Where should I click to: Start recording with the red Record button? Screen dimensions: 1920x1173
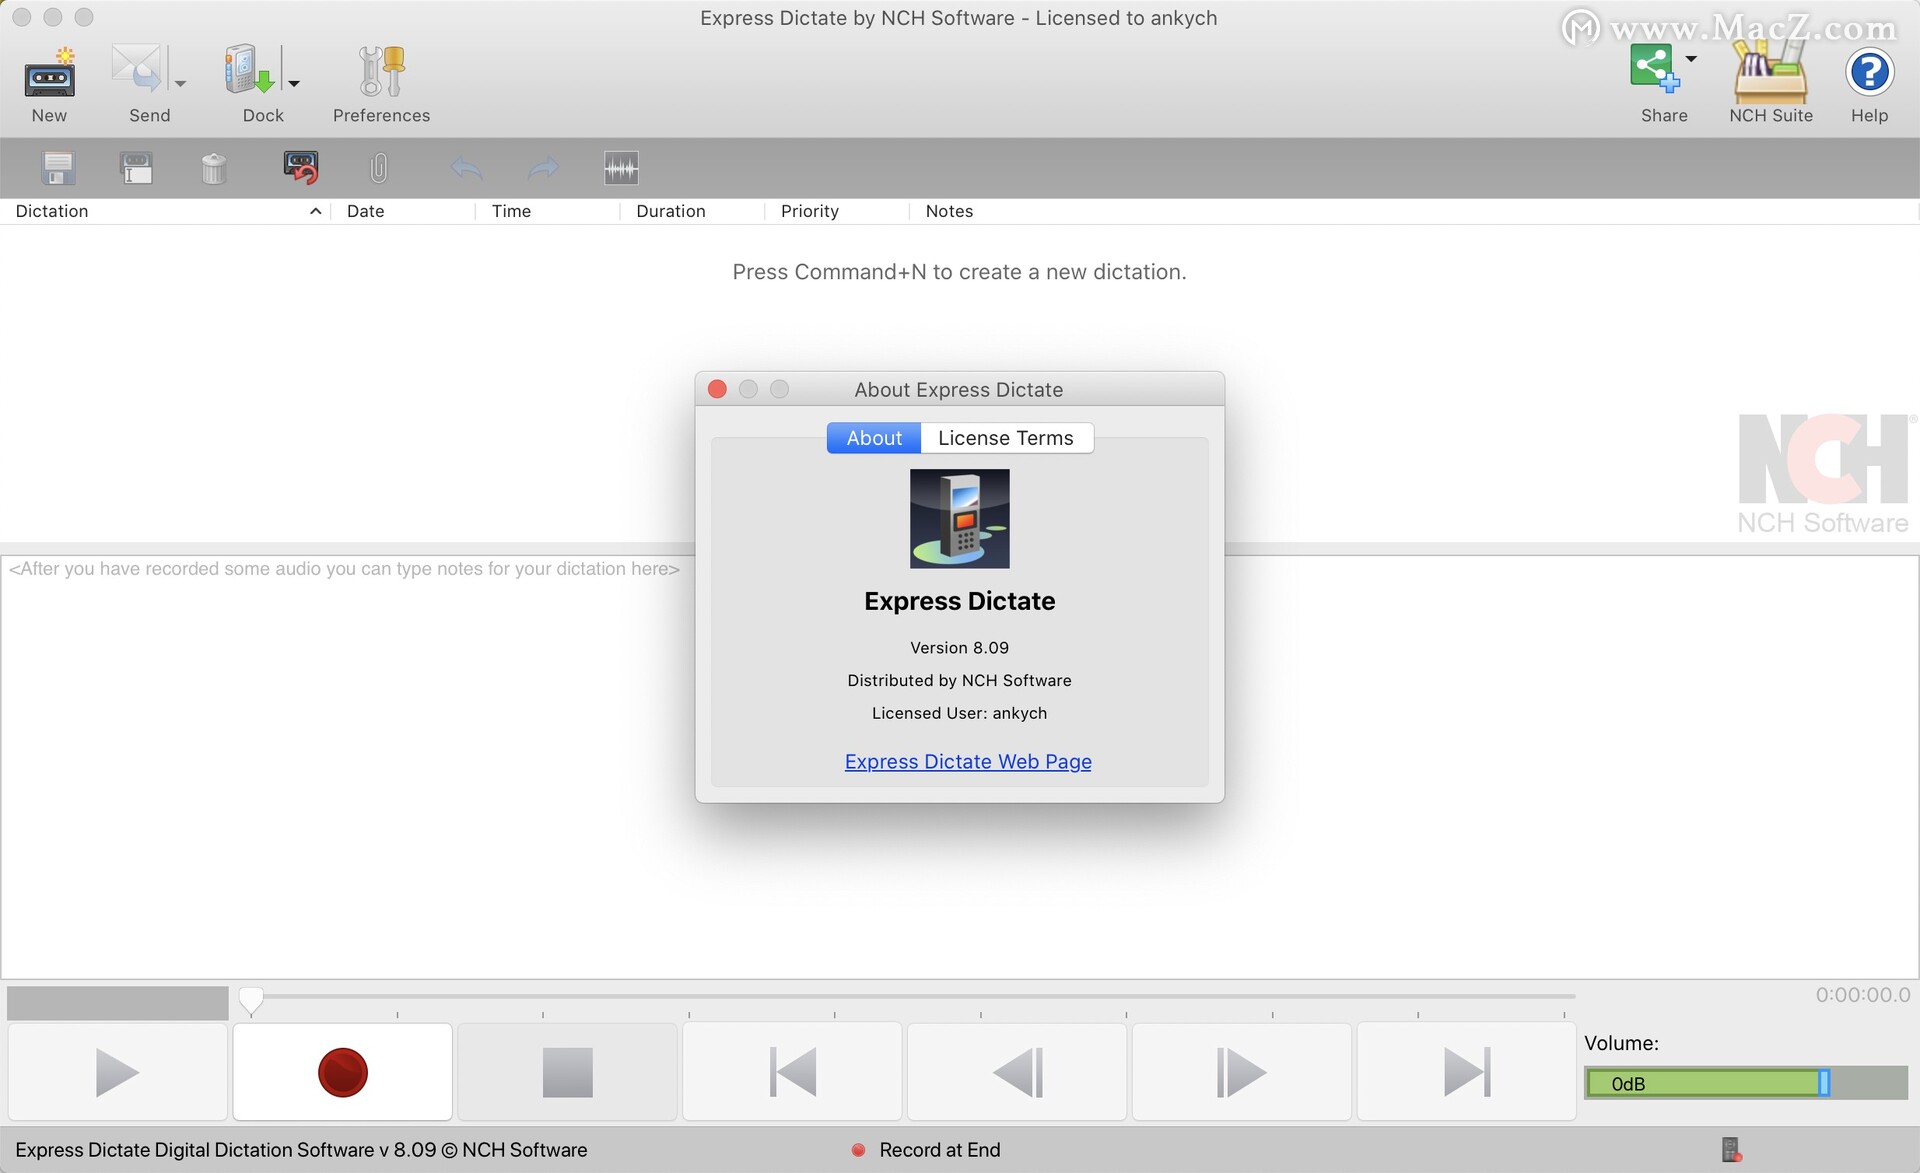343,1072
